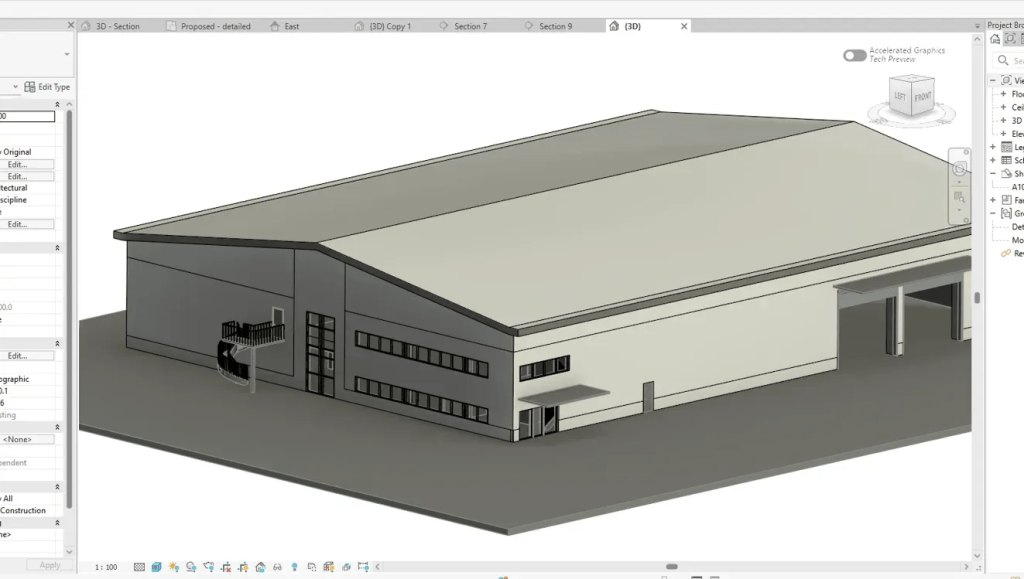Image resolution: width=1024 pixels, height=579 pixels.
Task: Click the Detail Level icon
Action: pos(139,567)
